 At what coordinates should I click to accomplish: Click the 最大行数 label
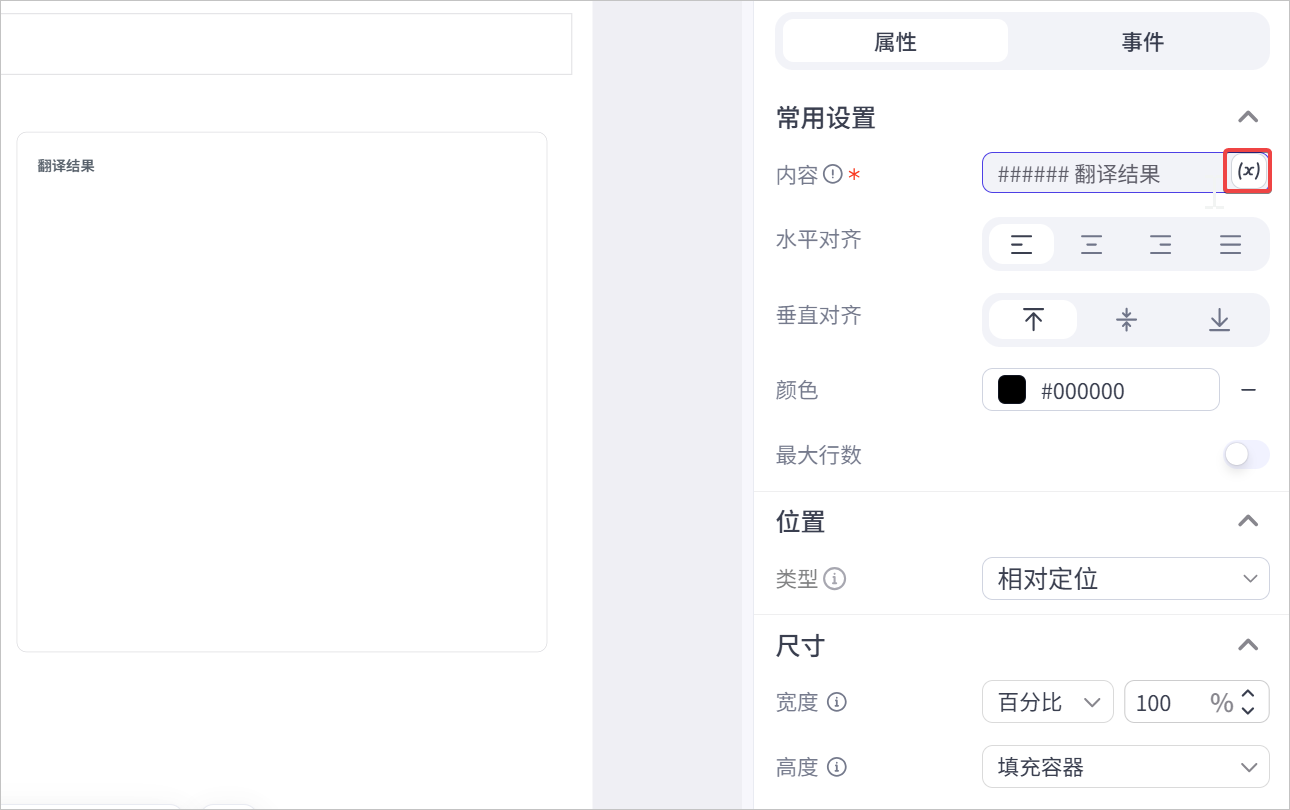818,455
